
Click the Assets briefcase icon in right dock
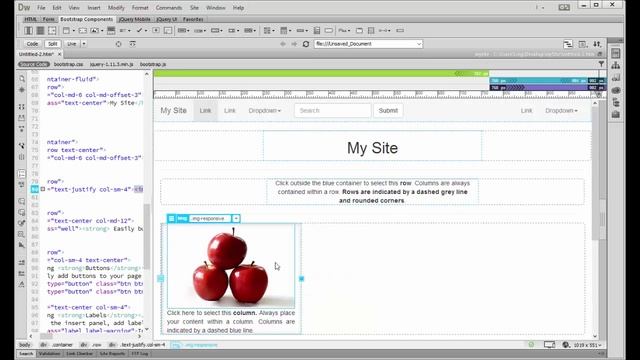616,114
